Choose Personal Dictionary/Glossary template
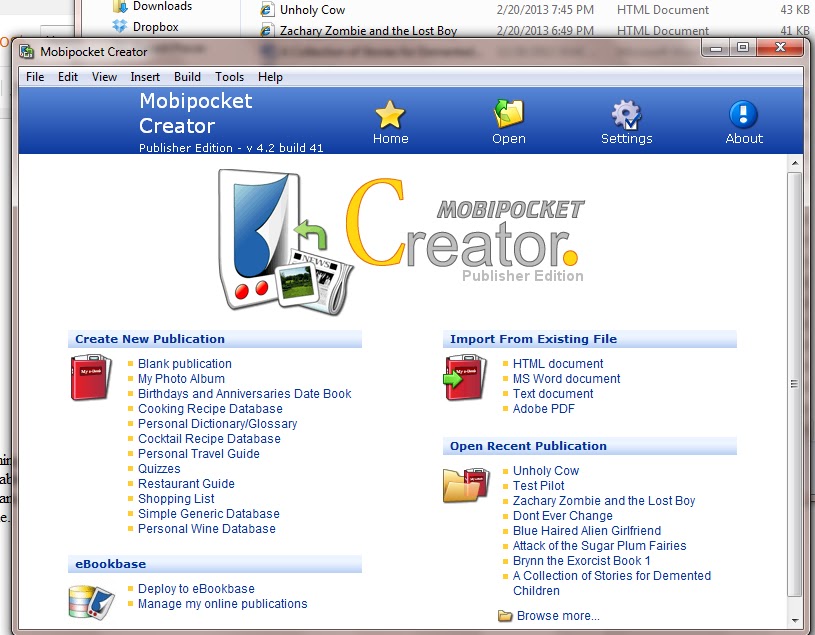This screenshot has height=635, width=815. (217, 424)
